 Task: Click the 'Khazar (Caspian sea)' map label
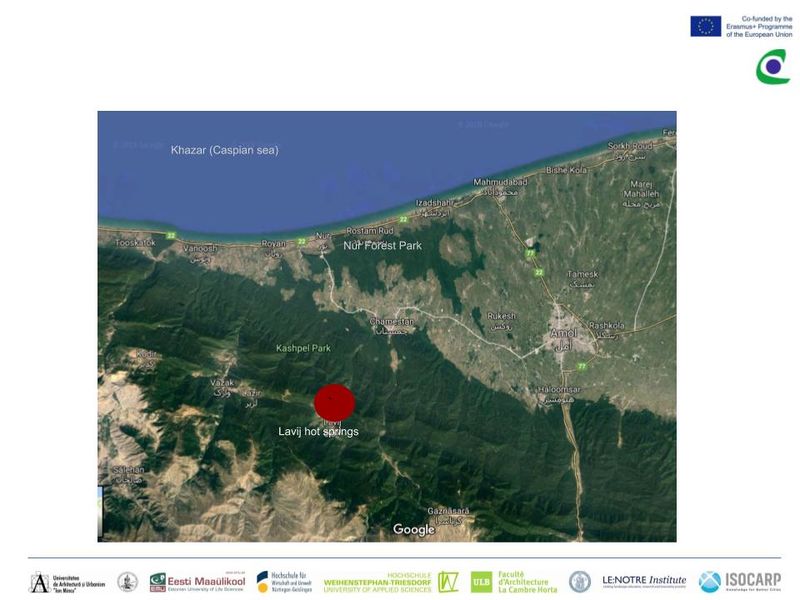click(224, 150)
